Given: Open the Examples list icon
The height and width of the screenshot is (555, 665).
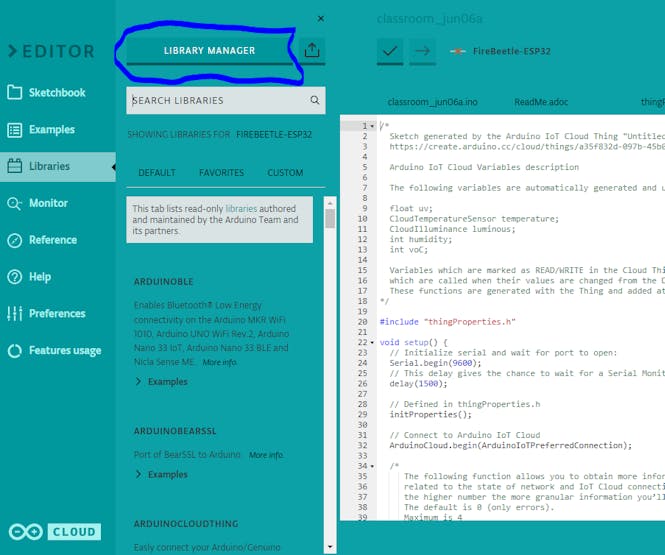Looking at the screenshot, I should (x=15, y=130).
